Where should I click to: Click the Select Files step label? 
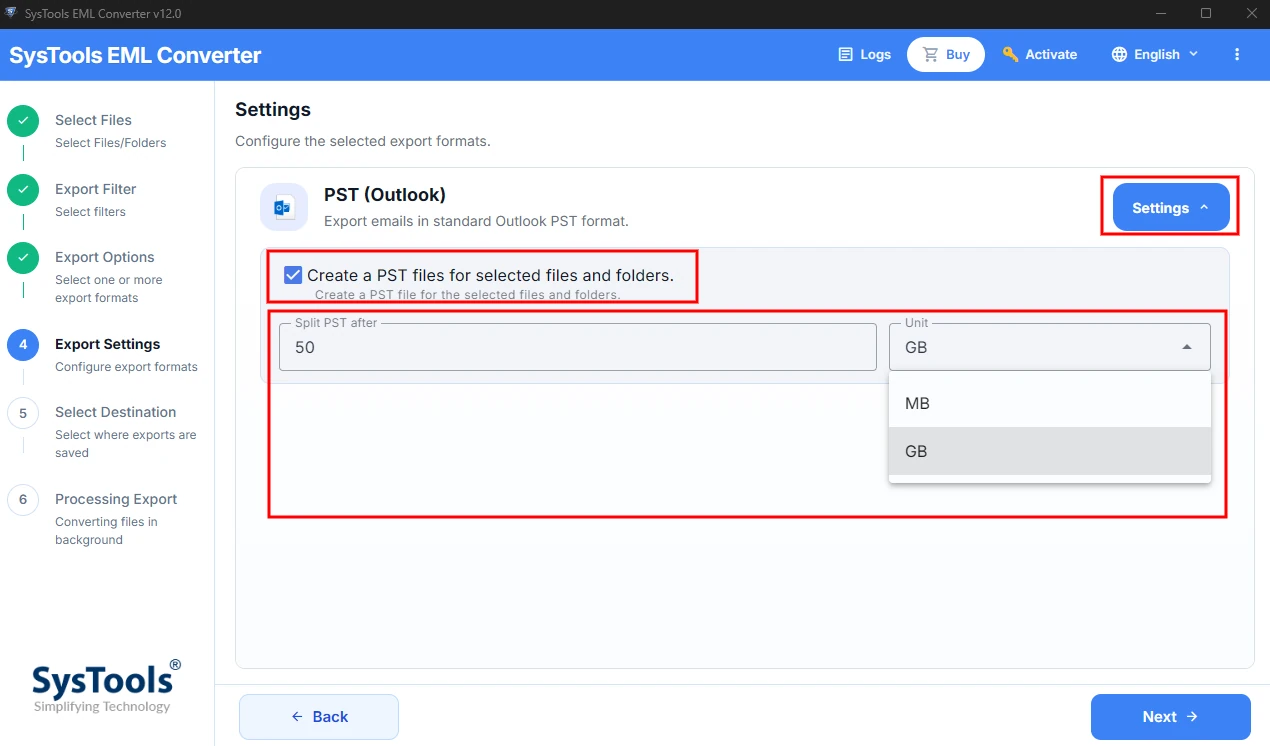[93, 120]
